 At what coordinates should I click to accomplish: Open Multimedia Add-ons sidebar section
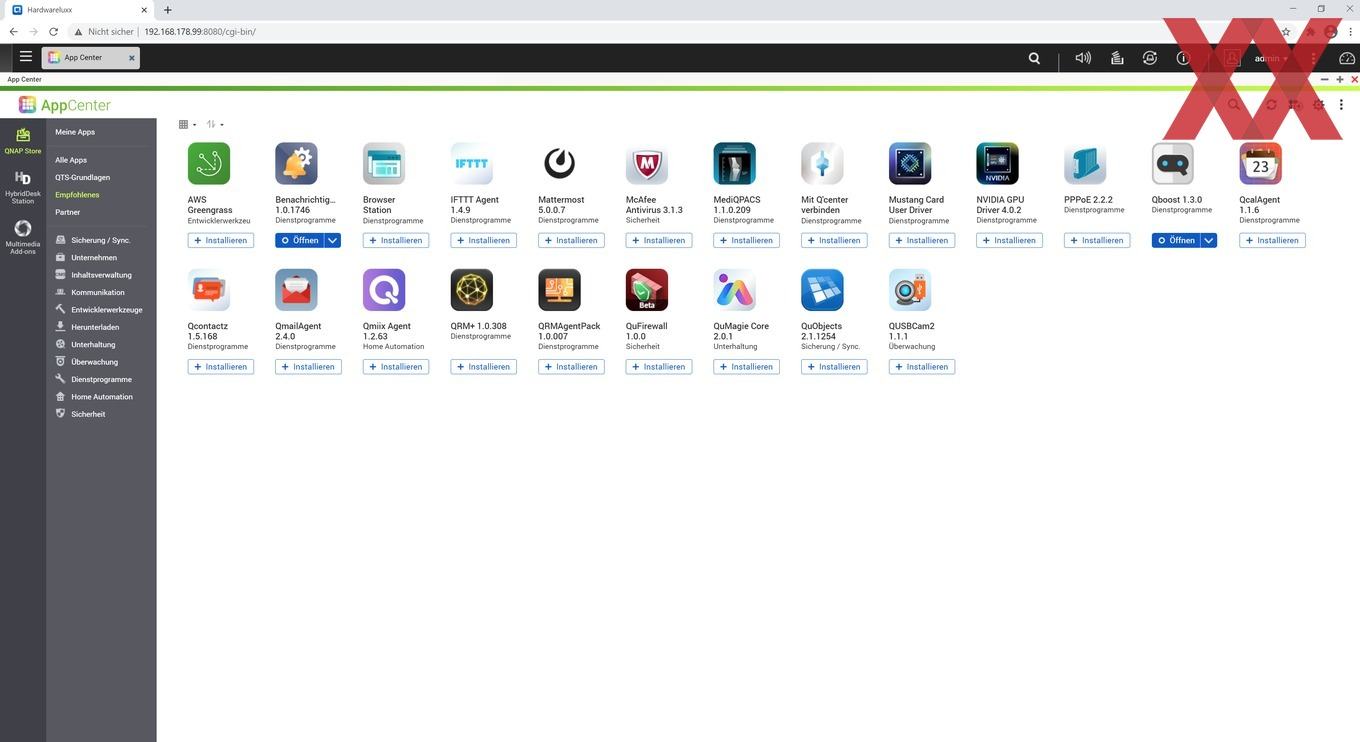click(x=23, y=236)
